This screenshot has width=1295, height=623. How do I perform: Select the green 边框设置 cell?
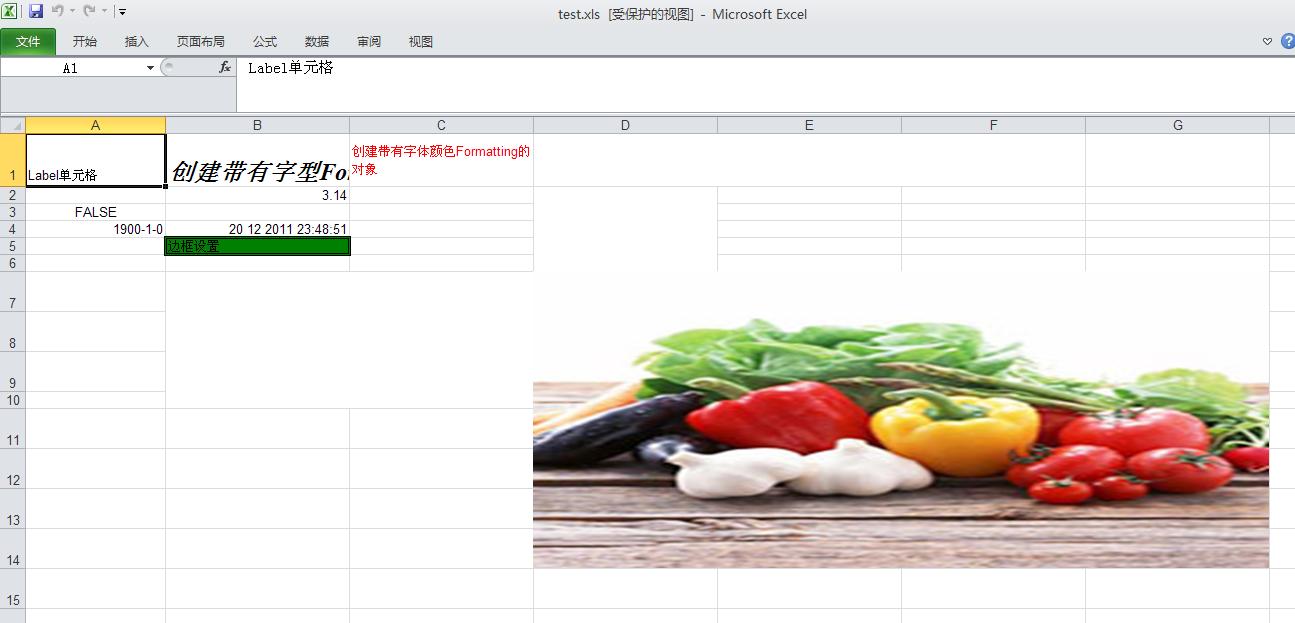coord(257,246)
